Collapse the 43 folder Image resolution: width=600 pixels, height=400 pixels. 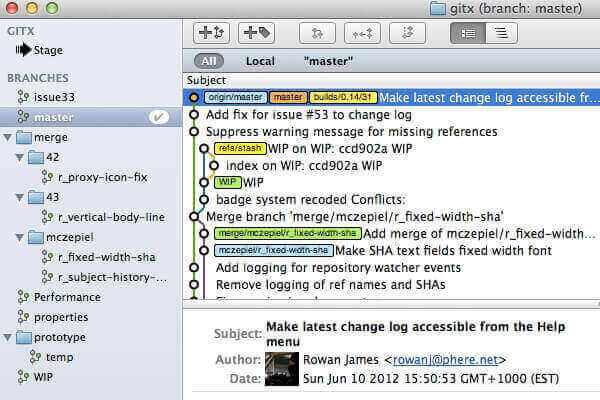(x=20, y=197)
